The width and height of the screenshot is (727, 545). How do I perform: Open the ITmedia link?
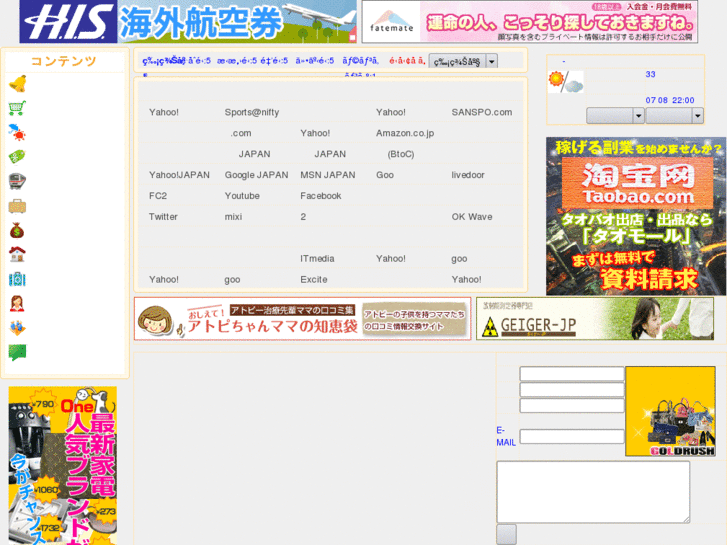pos(317,258)
